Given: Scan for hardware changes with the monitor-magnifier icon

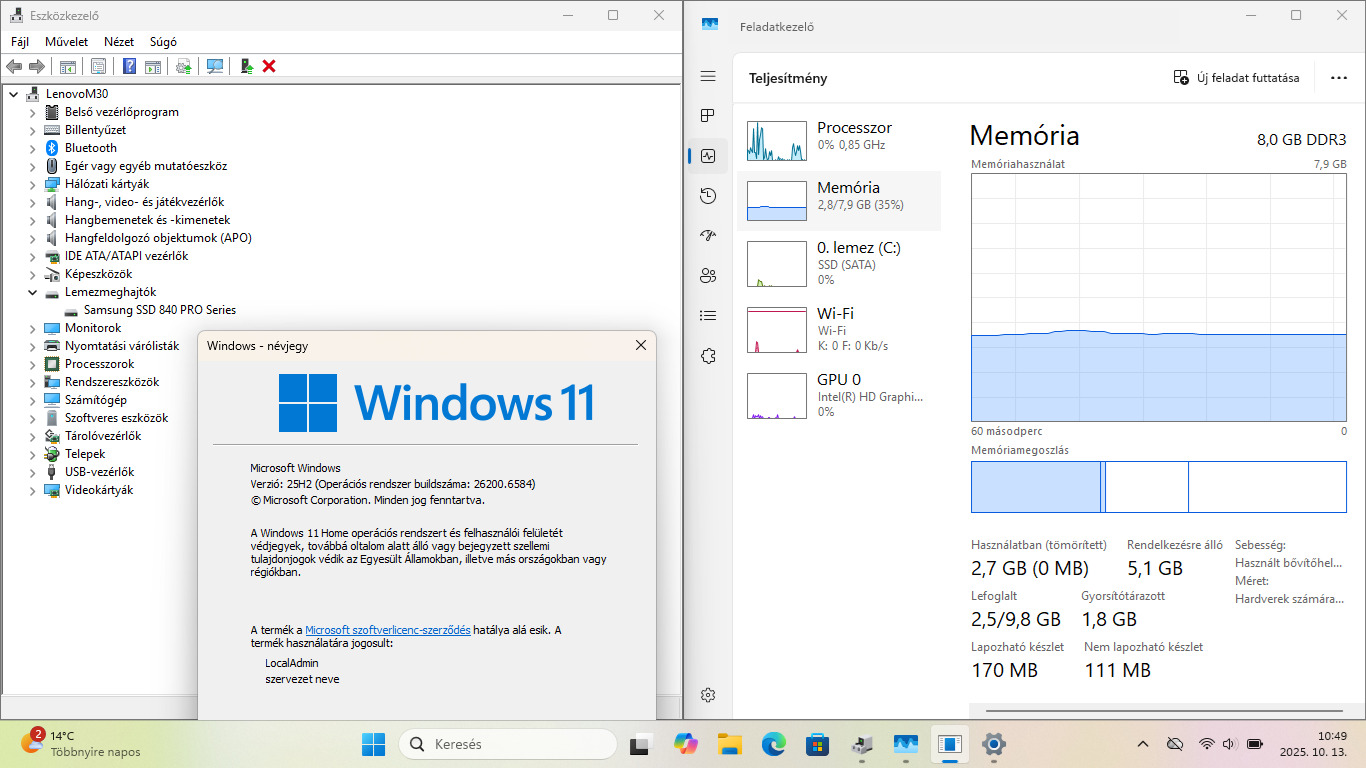Looking at the screenshot, I should pyautogui.click(x=214, y=66).
